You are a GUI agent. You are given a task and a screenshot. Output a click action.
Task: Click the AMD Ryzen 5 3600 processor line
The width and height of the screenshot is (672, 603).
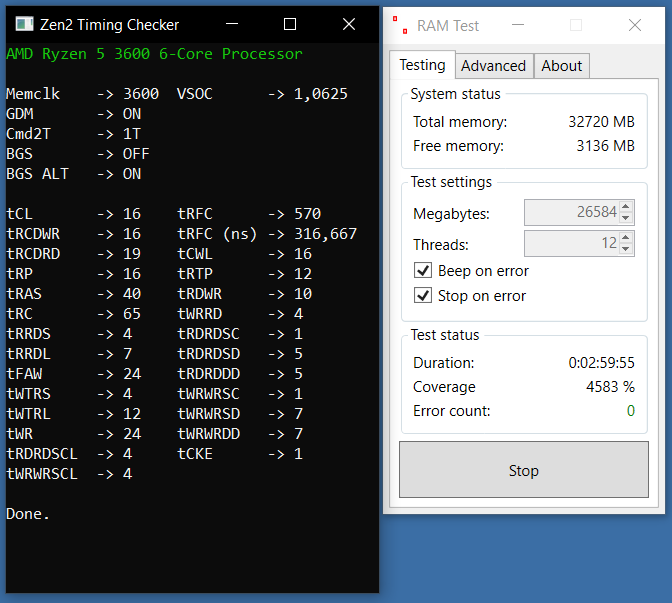tap(154, 54)
